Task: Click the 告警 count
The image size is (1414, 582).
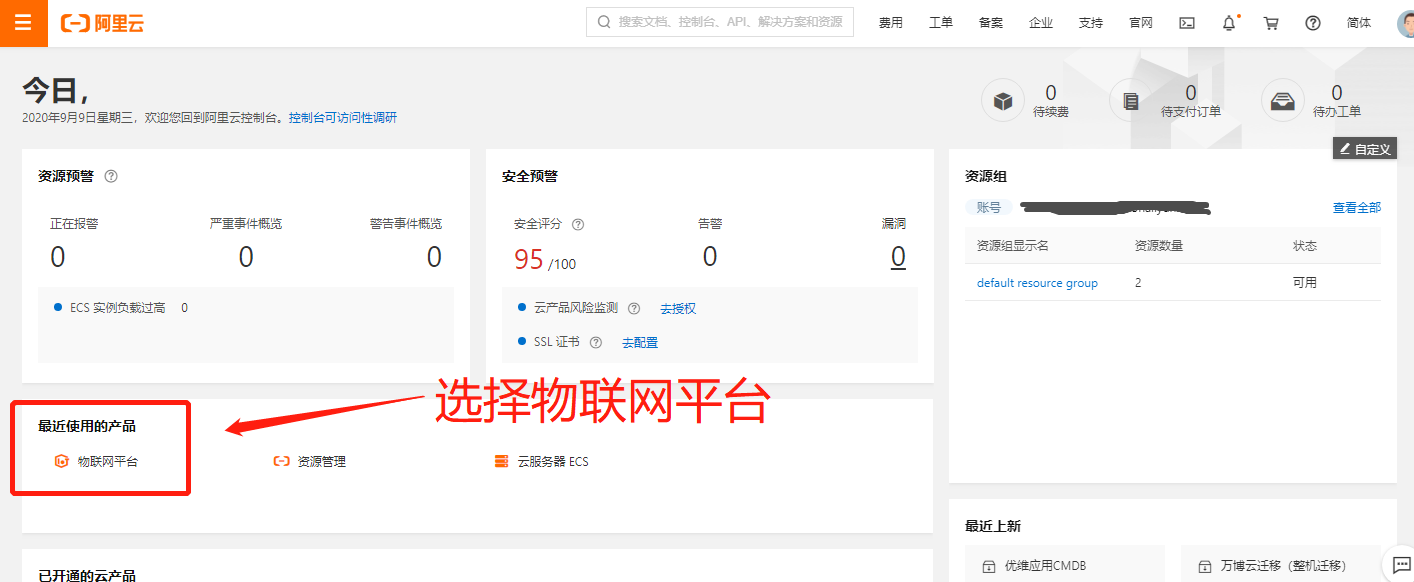Action: tap(710, 257)
